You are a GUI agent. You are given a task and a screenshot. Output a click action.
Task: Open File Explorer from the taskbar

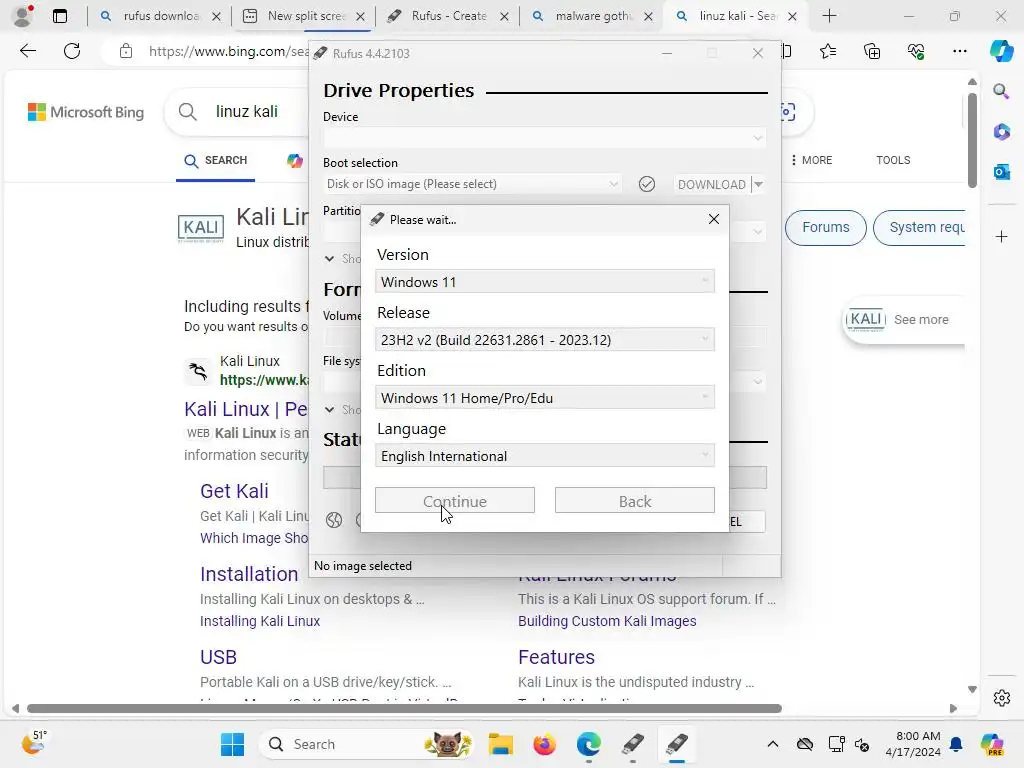click(500, 744)
